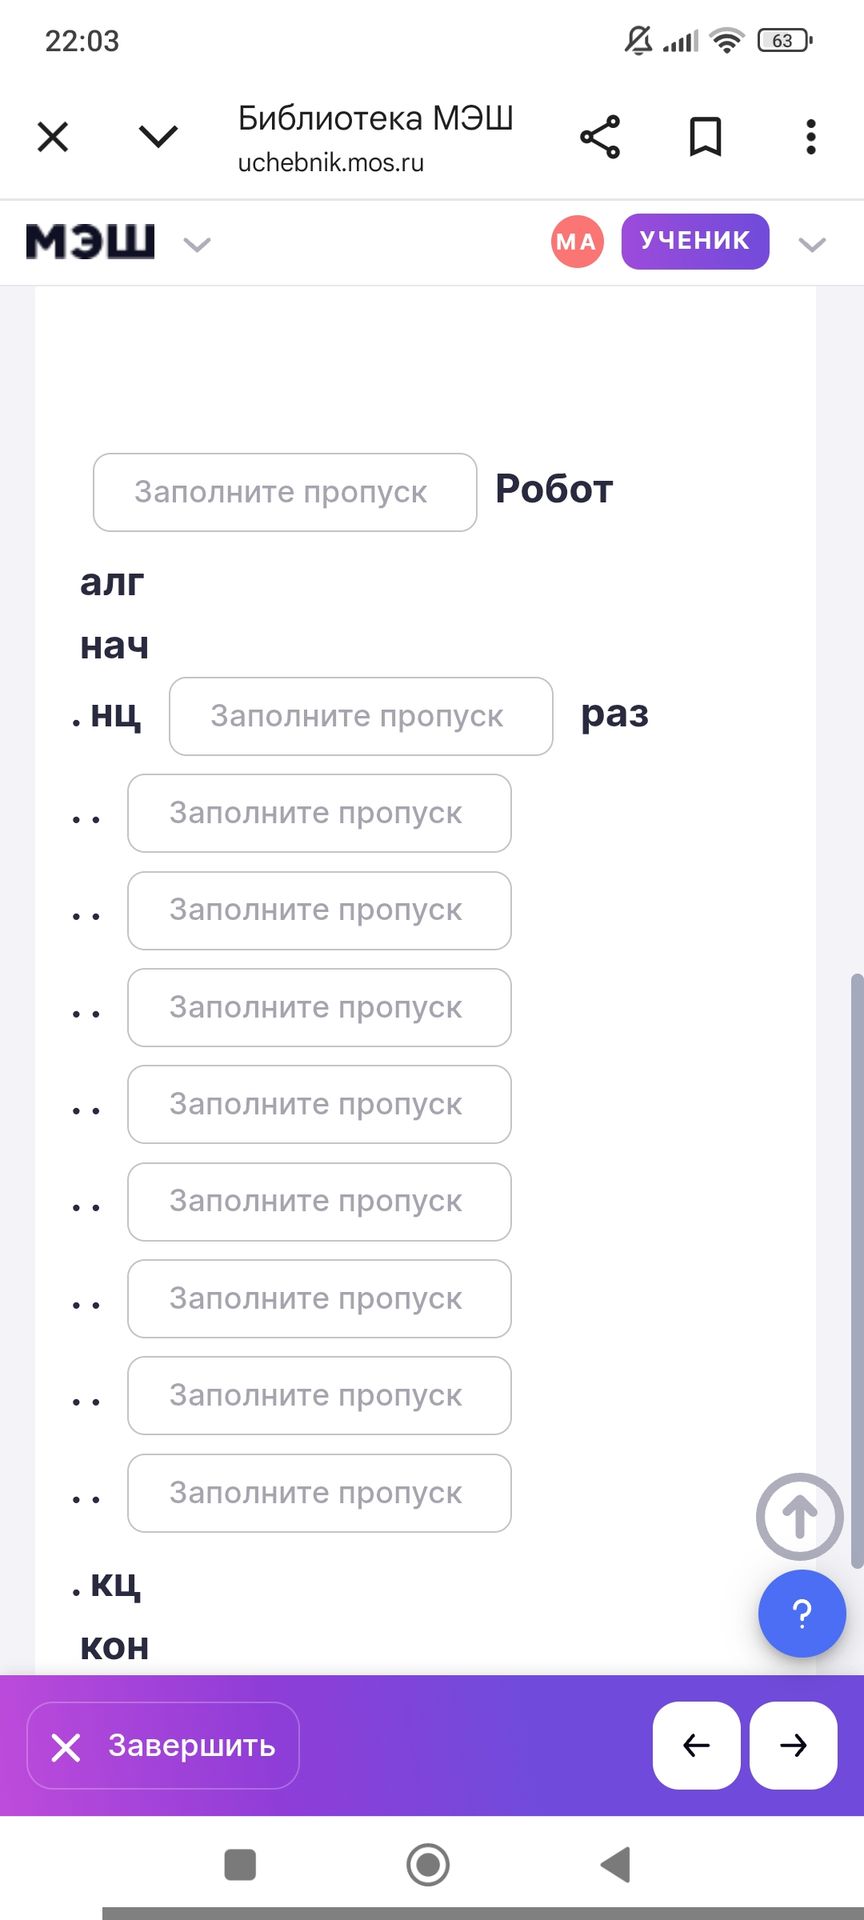Select the УЧЕНИК role button

(x=695, y=241)
